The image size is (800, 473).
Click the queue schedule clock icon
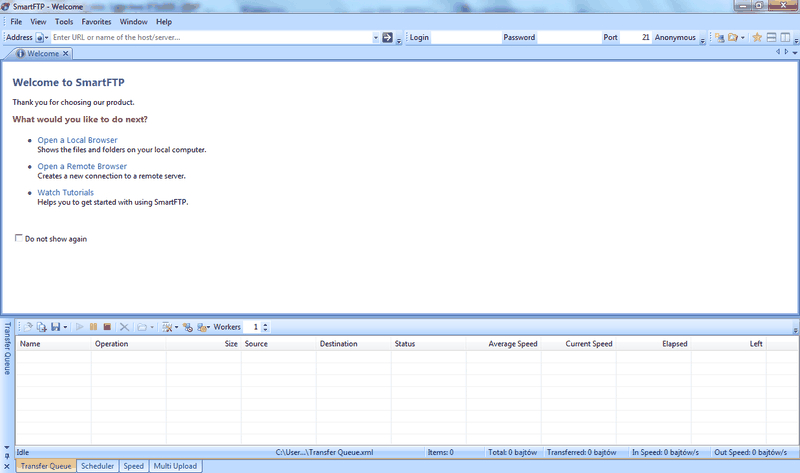click(188, 327)
